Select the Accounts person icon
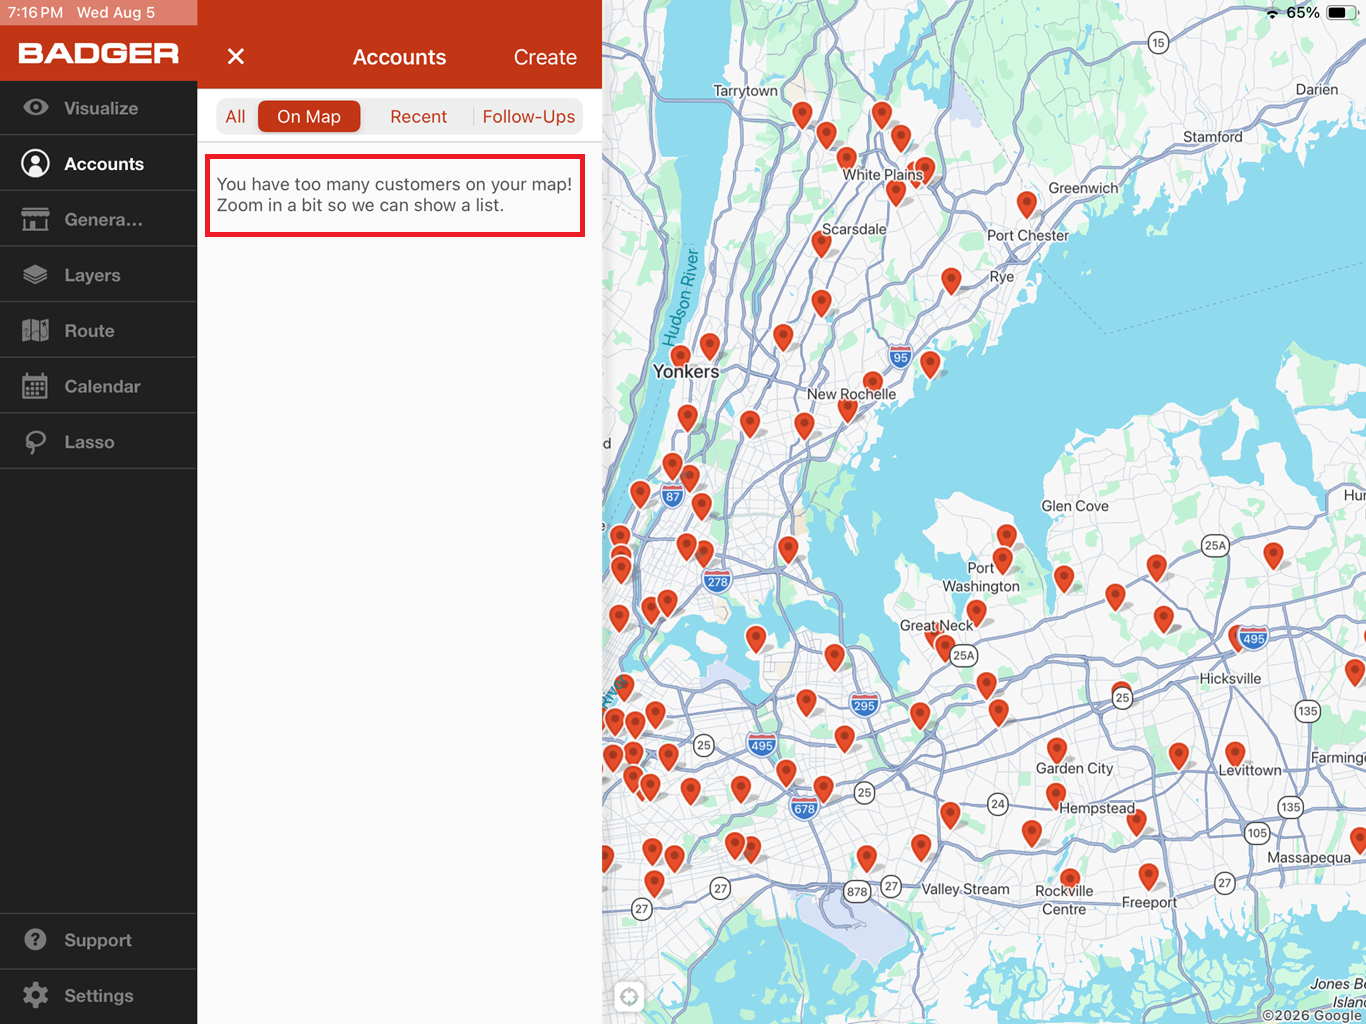 click(x=36, y=164)
